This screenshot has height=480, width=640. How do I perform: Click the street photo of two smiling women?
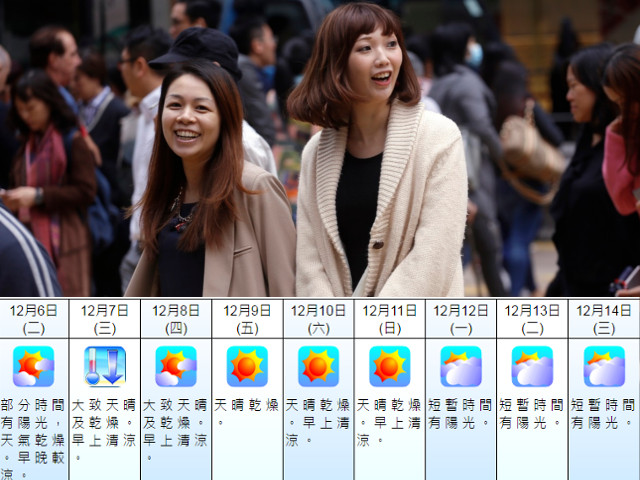[320, 148]
